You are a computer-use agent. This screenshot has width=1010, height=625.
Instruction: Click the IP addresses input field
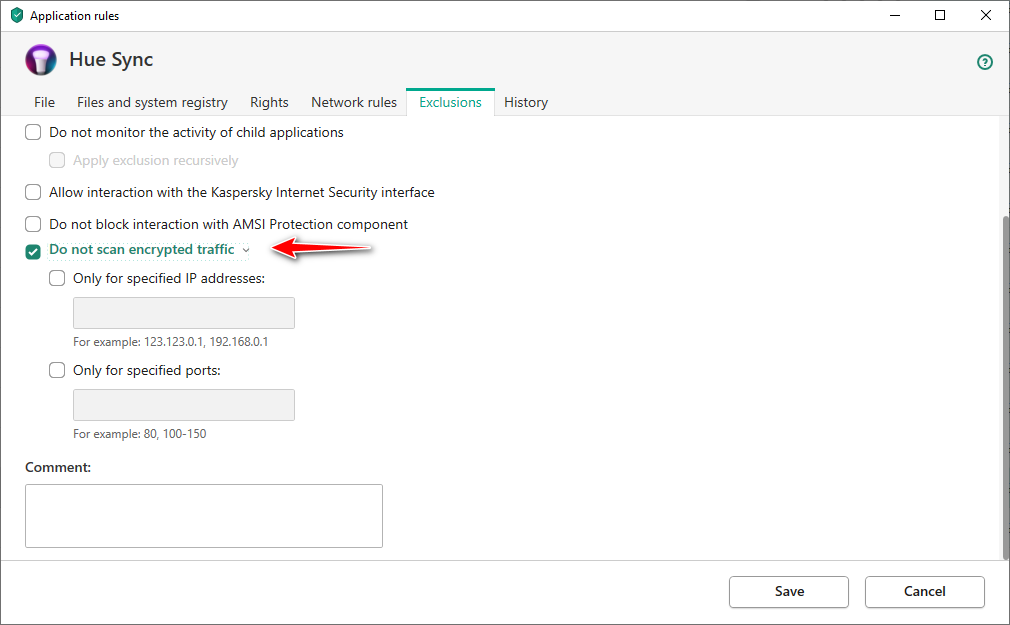(184, 313)
